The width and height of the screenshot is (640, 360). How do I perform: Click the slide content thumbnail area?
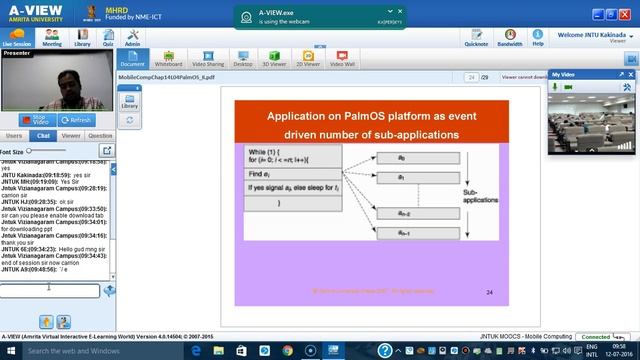[371, 203]
